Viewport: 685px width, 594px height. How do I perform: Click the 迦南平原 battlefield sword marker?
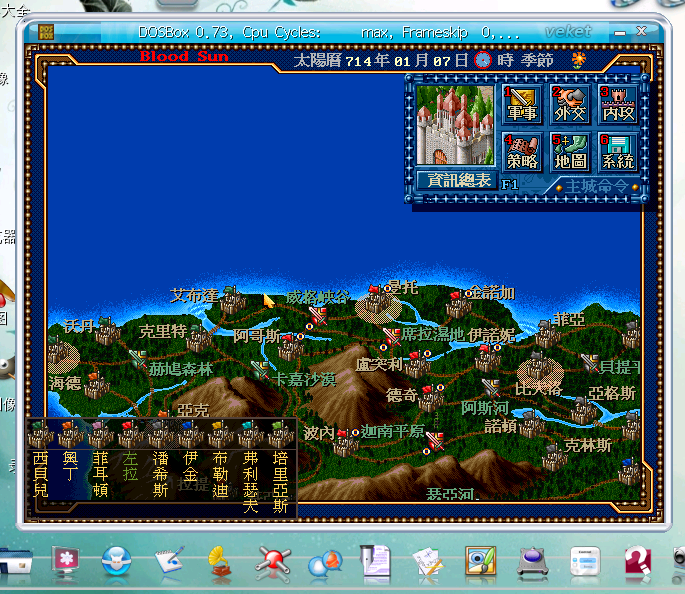pos(435,441)
